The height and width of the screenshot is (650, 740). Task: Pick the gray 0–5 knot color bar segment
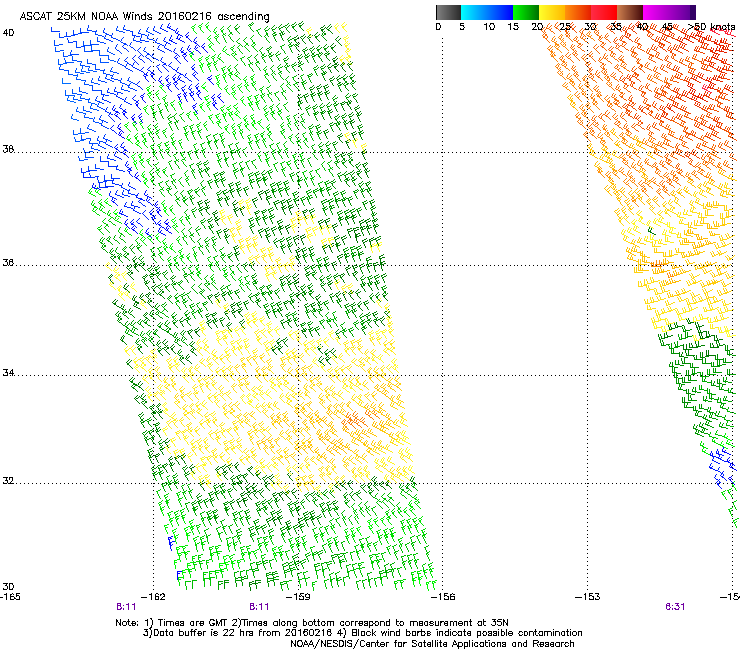(x=448, y=12)
